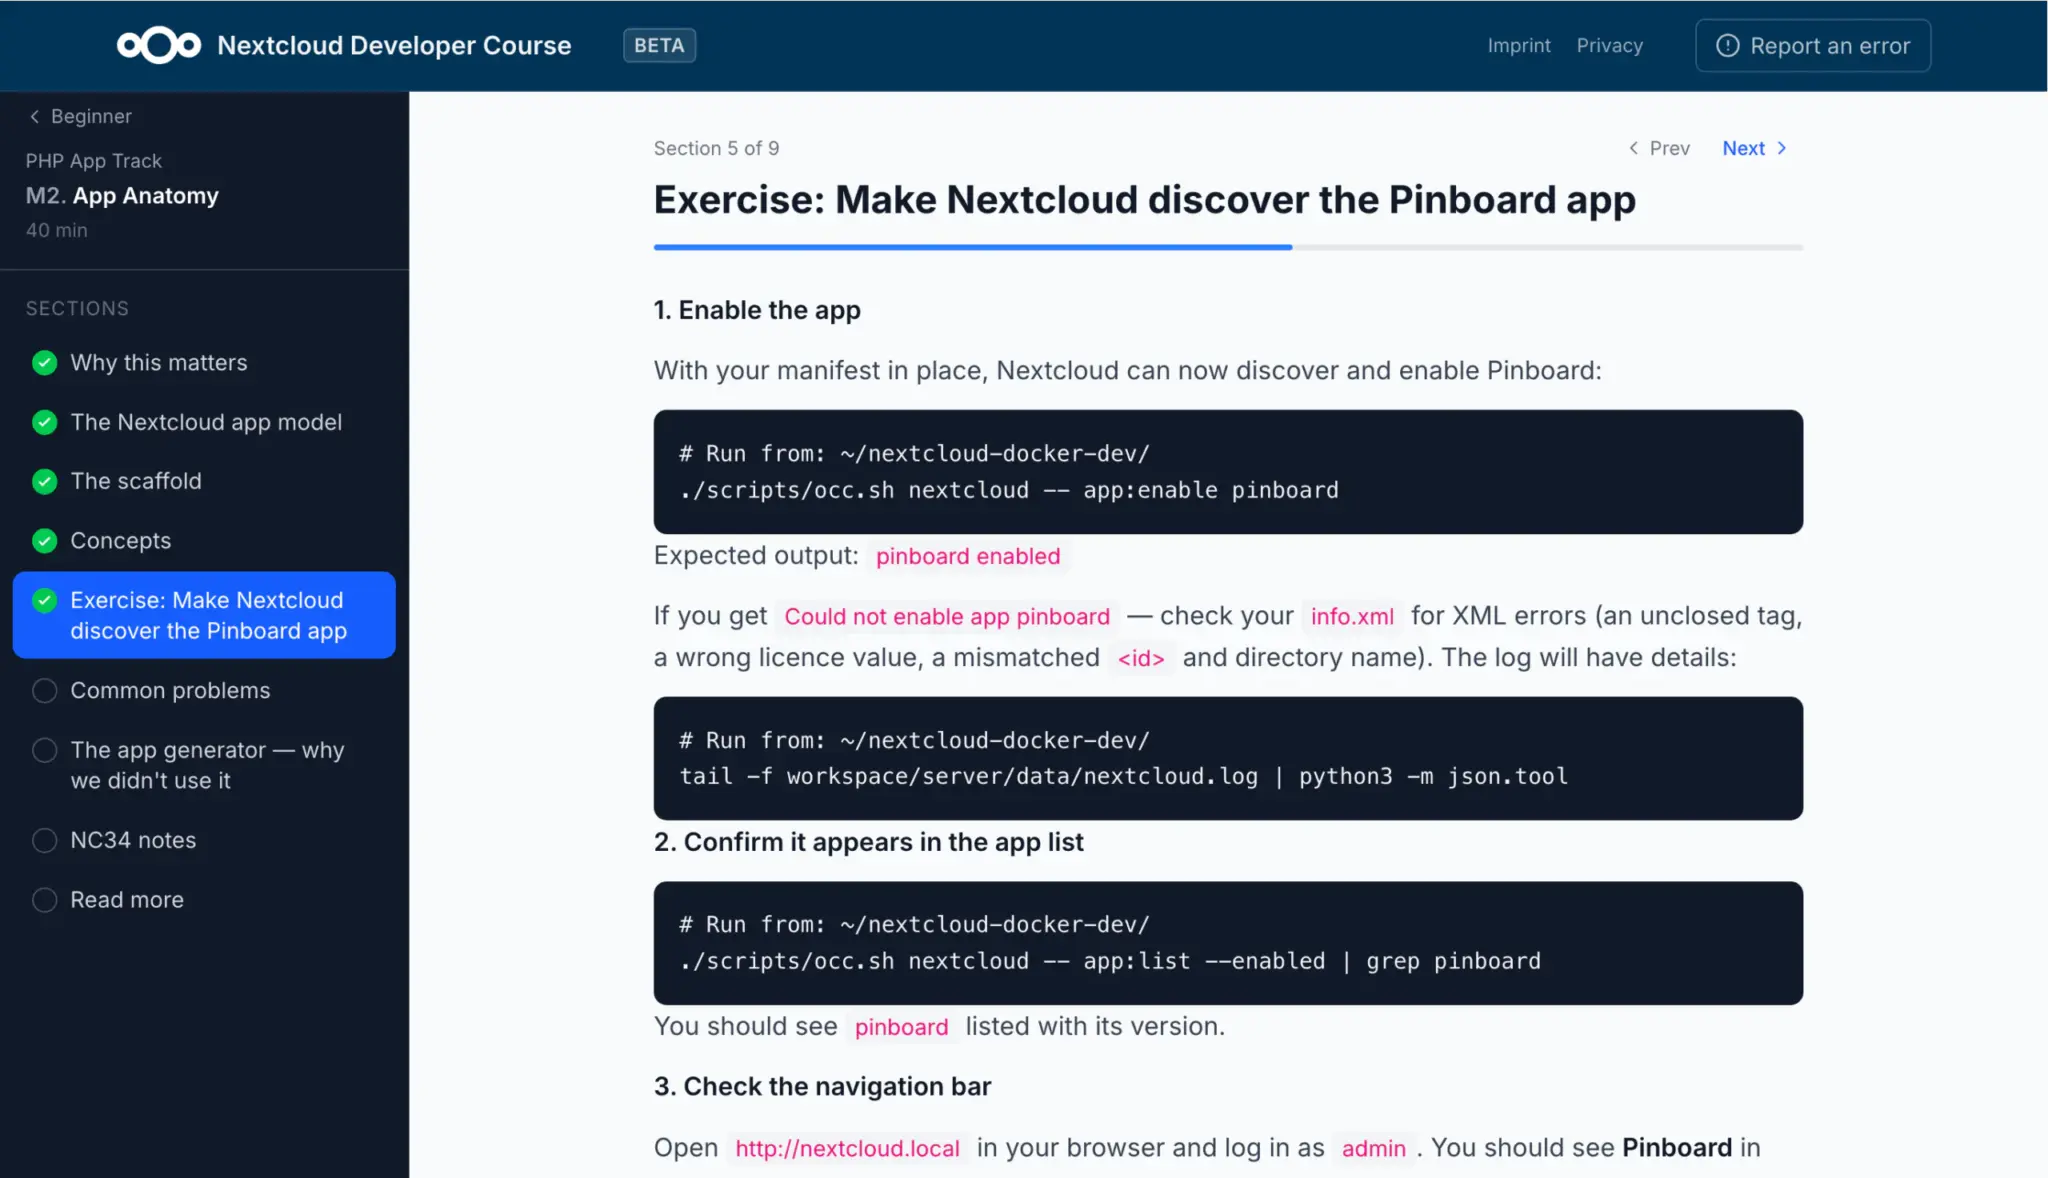Viewport: 2048px width, 1178px height.
Task: Click checkmark on the active Exercise section
Action: (44, 600)
